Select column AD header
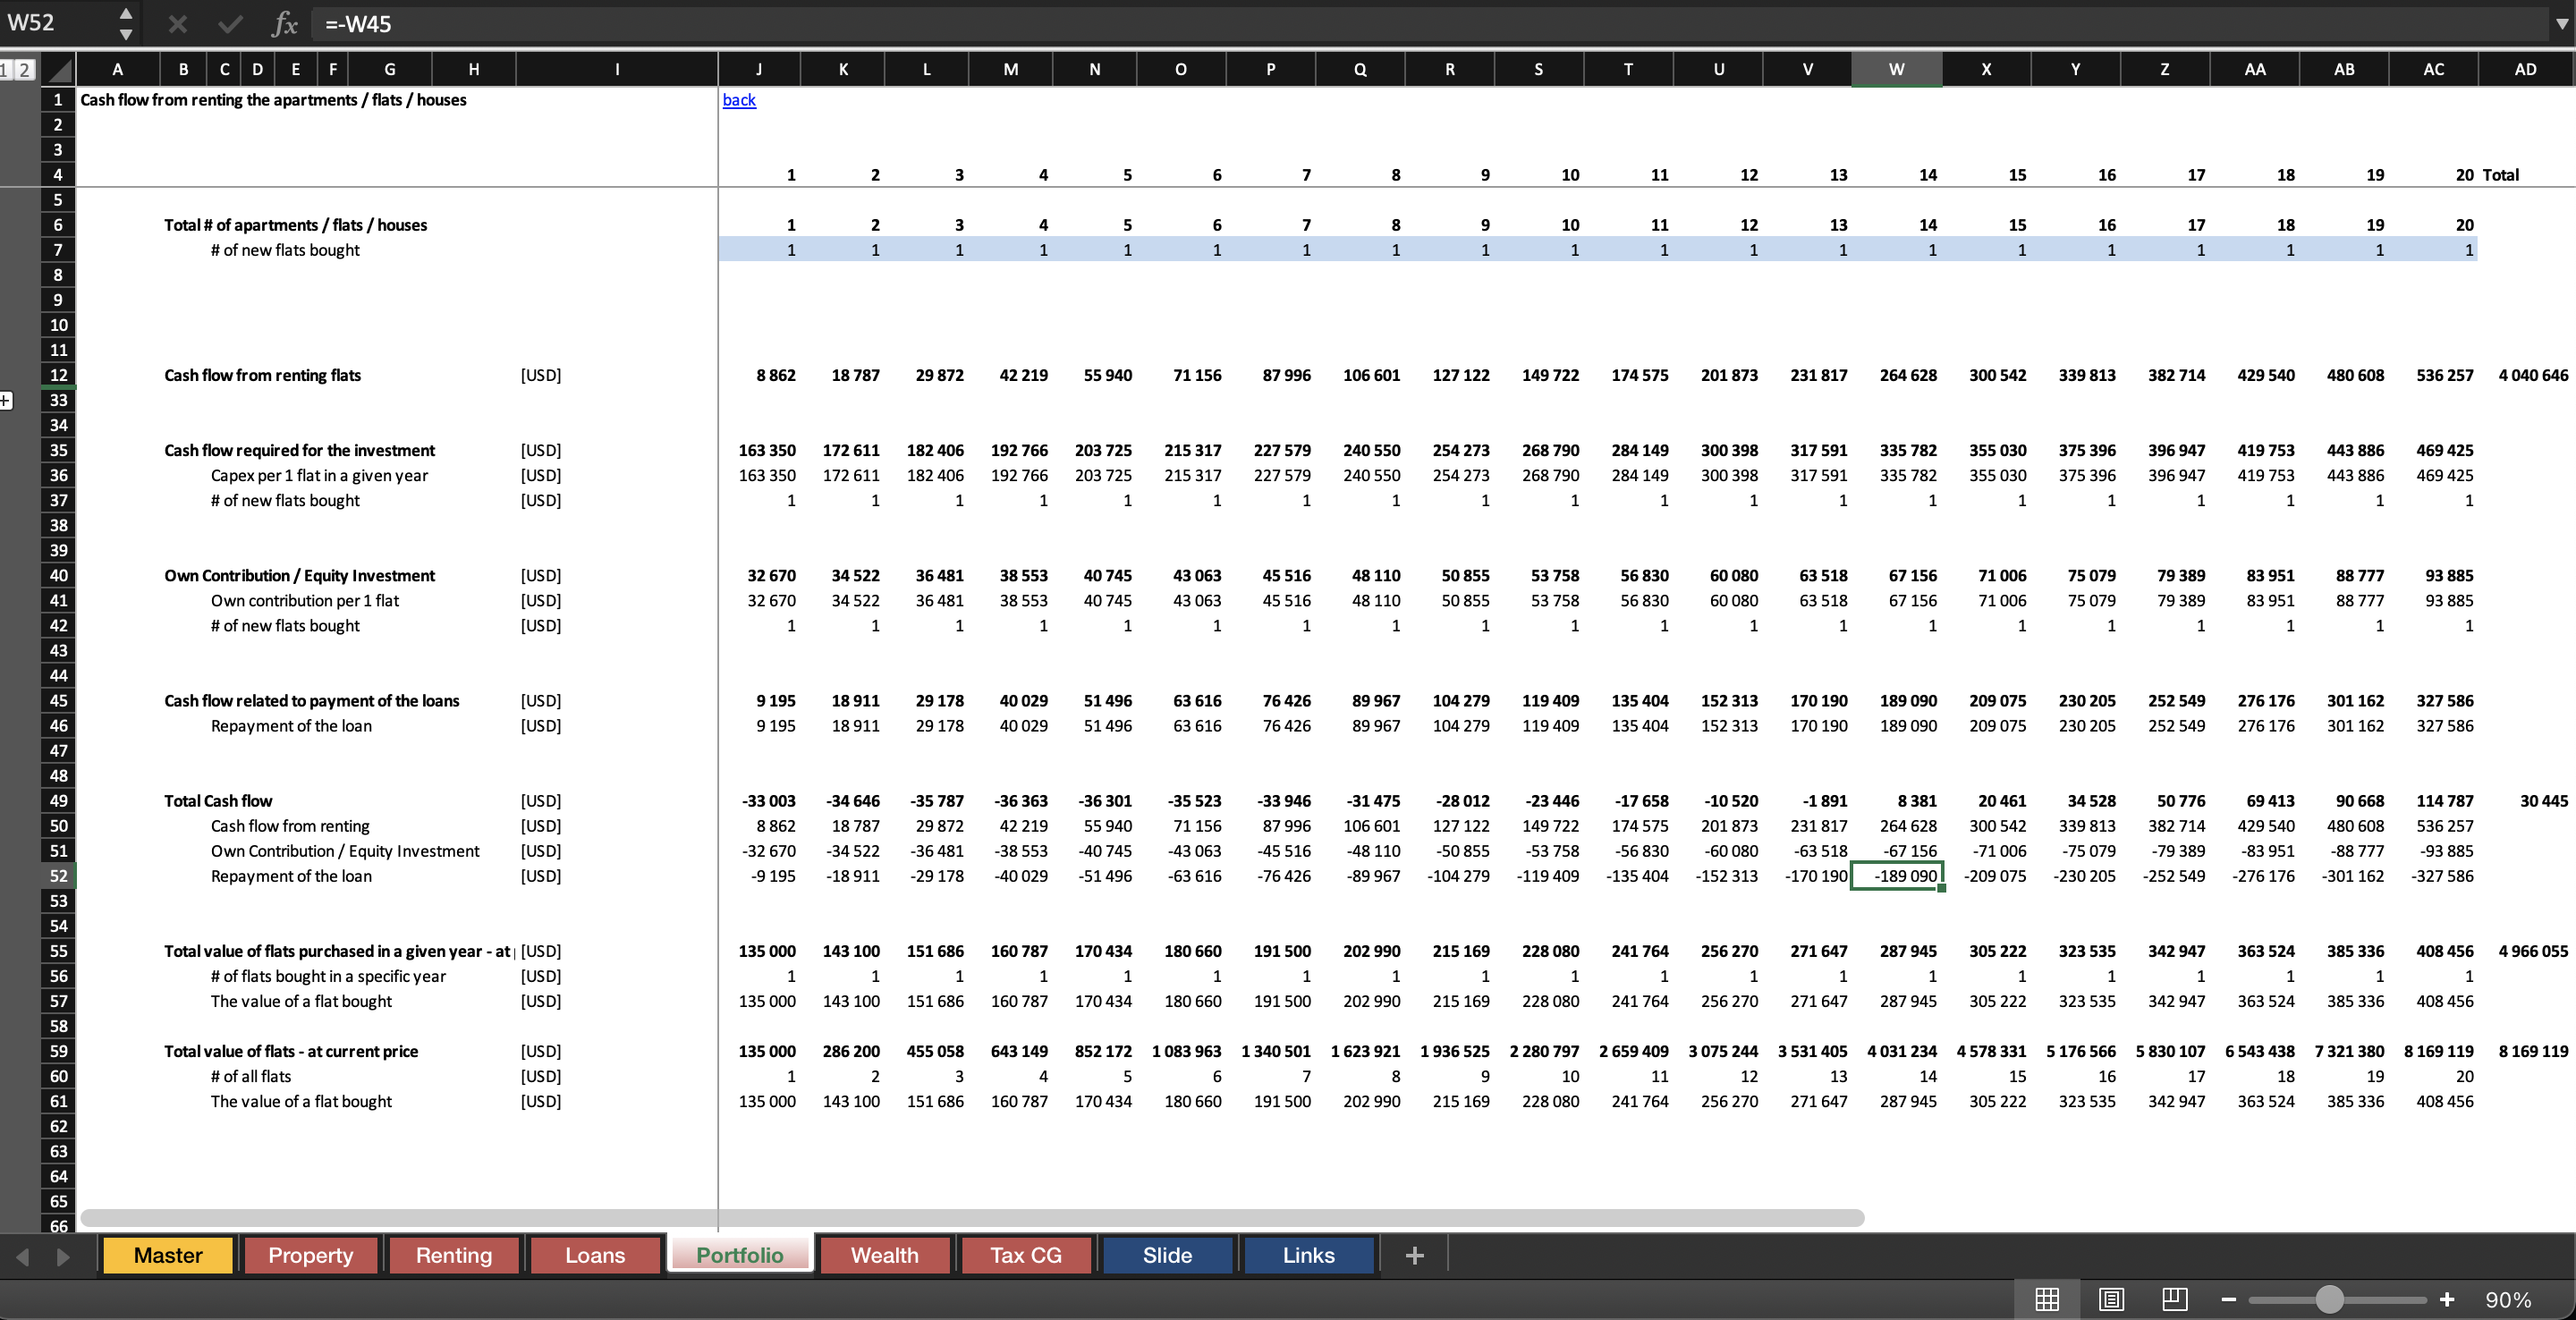 pos(2525,69)
